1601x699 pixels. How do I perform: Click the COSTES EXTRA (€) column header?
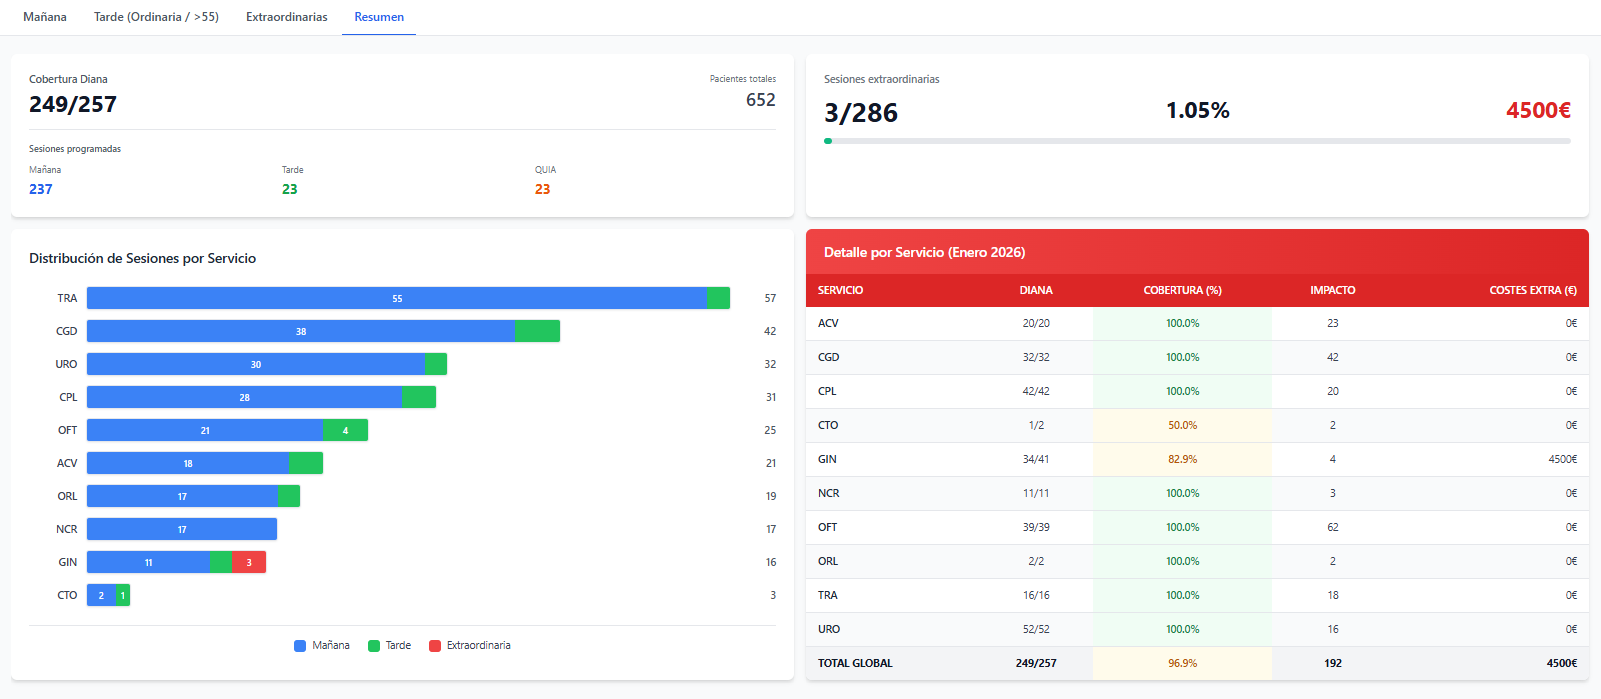click(x=1532, y=290)
